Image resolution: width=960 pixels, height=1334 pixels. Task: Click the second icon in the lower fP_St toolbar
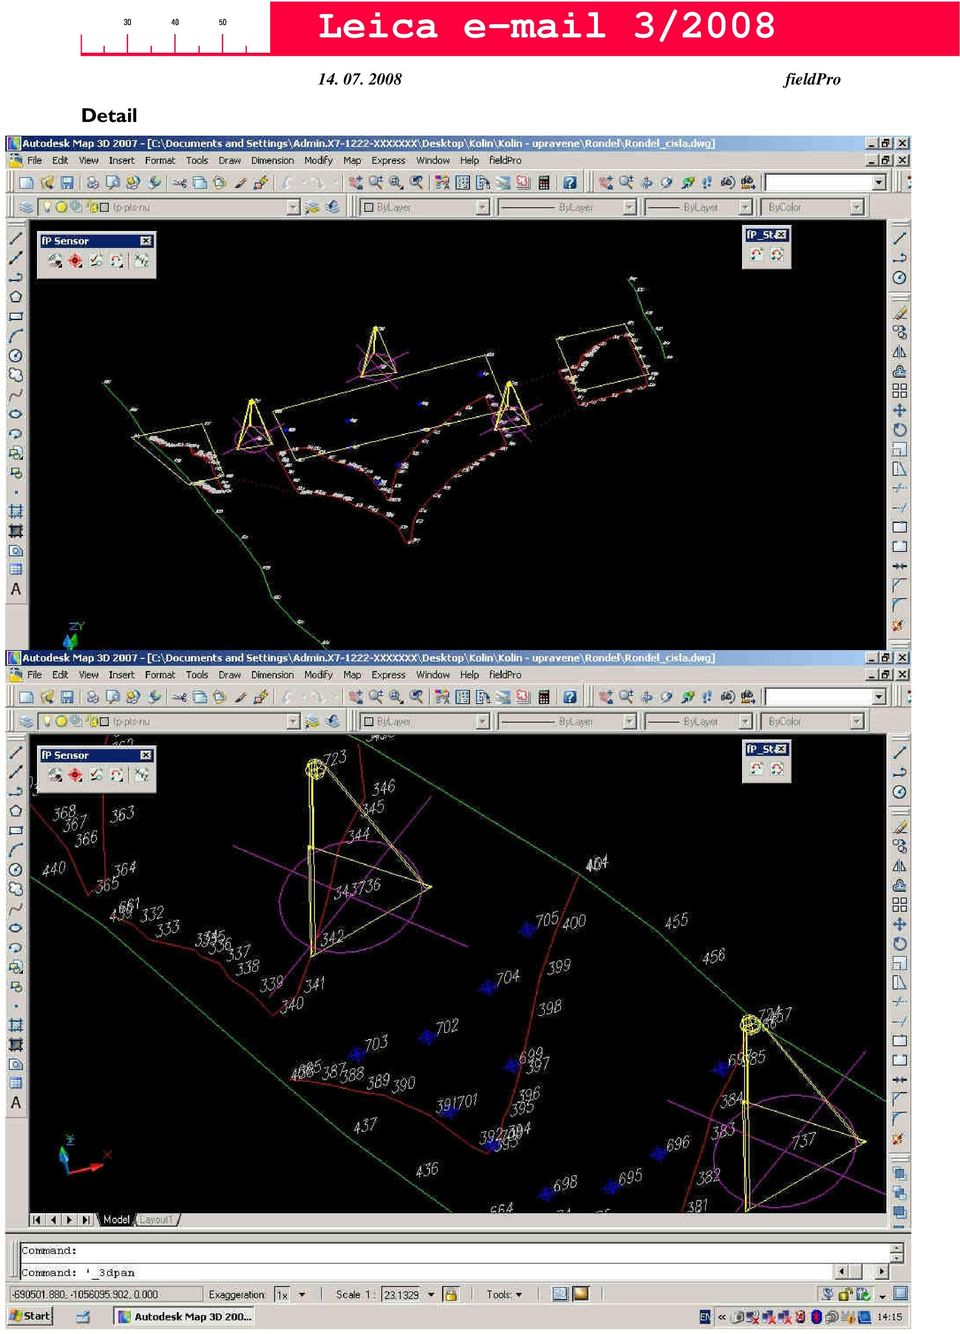[777, 768]
